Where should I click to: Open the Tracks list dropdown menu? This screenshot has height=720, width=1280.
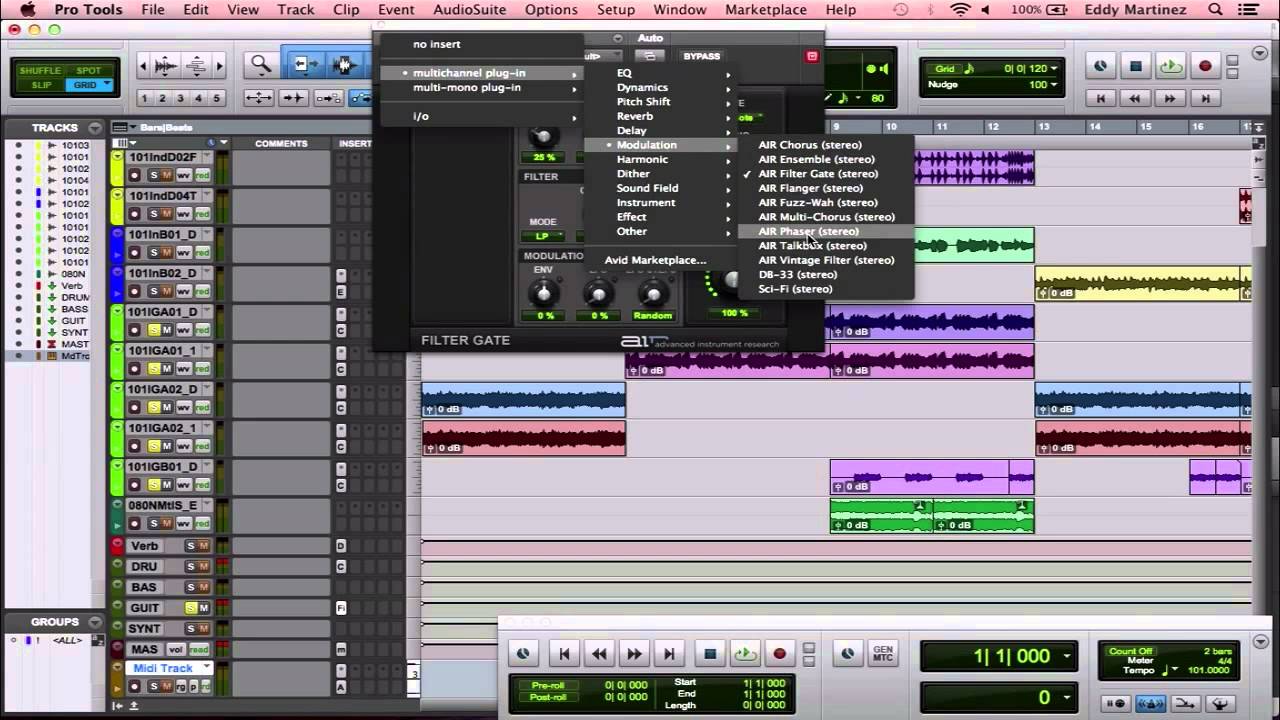tap(95, 128)
